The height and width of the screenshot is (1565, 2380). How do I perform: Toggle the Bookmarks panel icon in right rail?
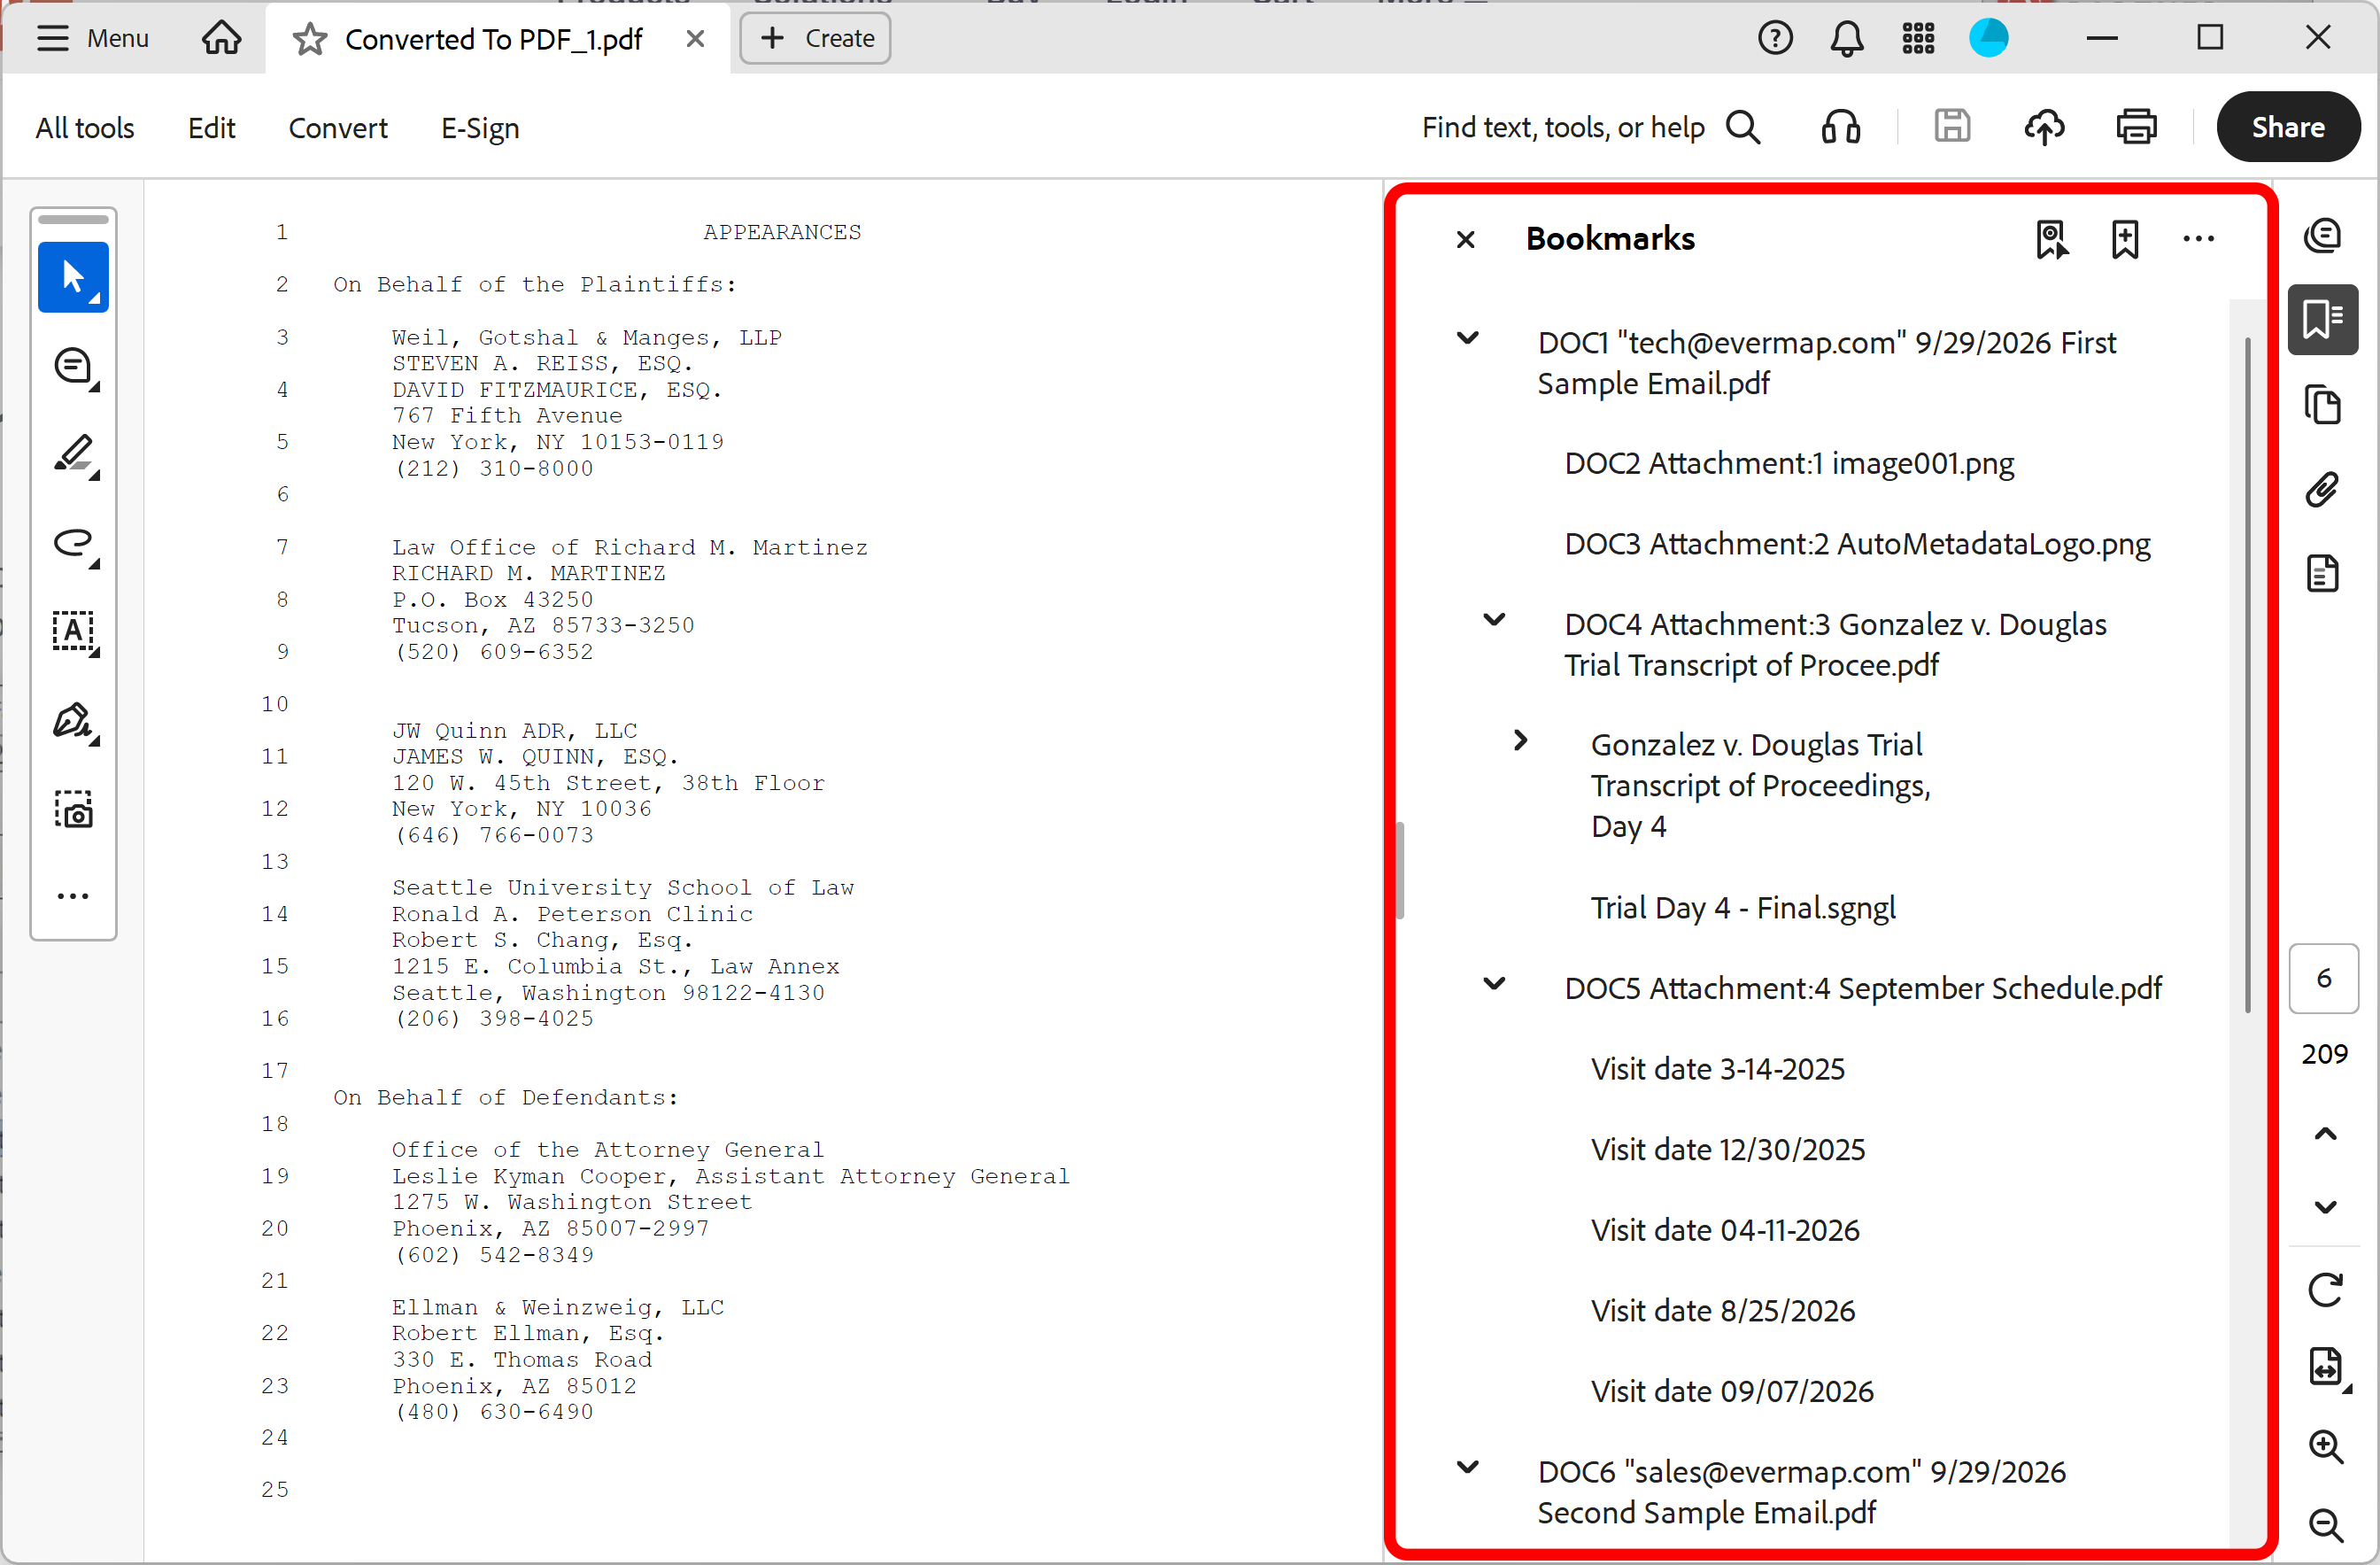pyautogui.click(x=2323, y=319)
